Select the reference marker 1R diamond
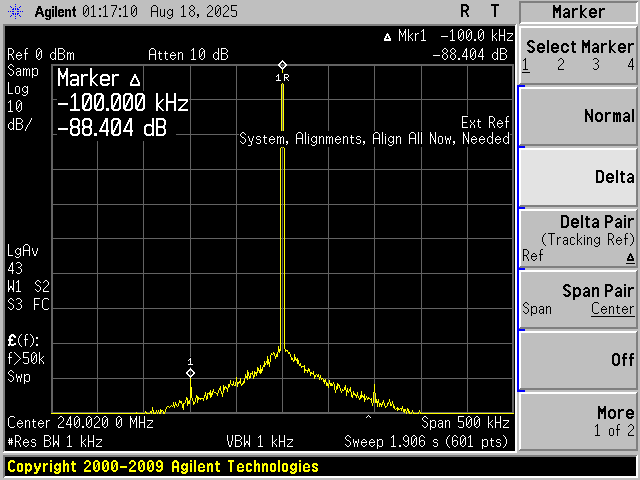Screen dimensions: 640x480 (282, 65)
